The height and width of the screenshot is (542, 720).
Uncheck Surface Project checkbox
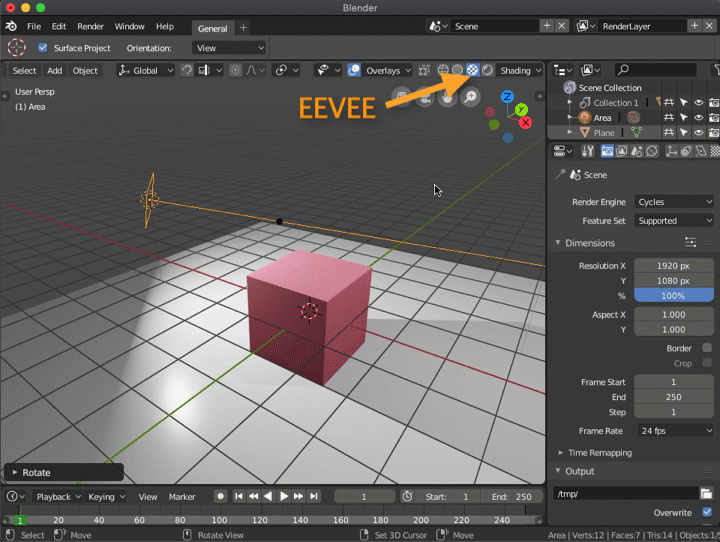click(43, 47)
